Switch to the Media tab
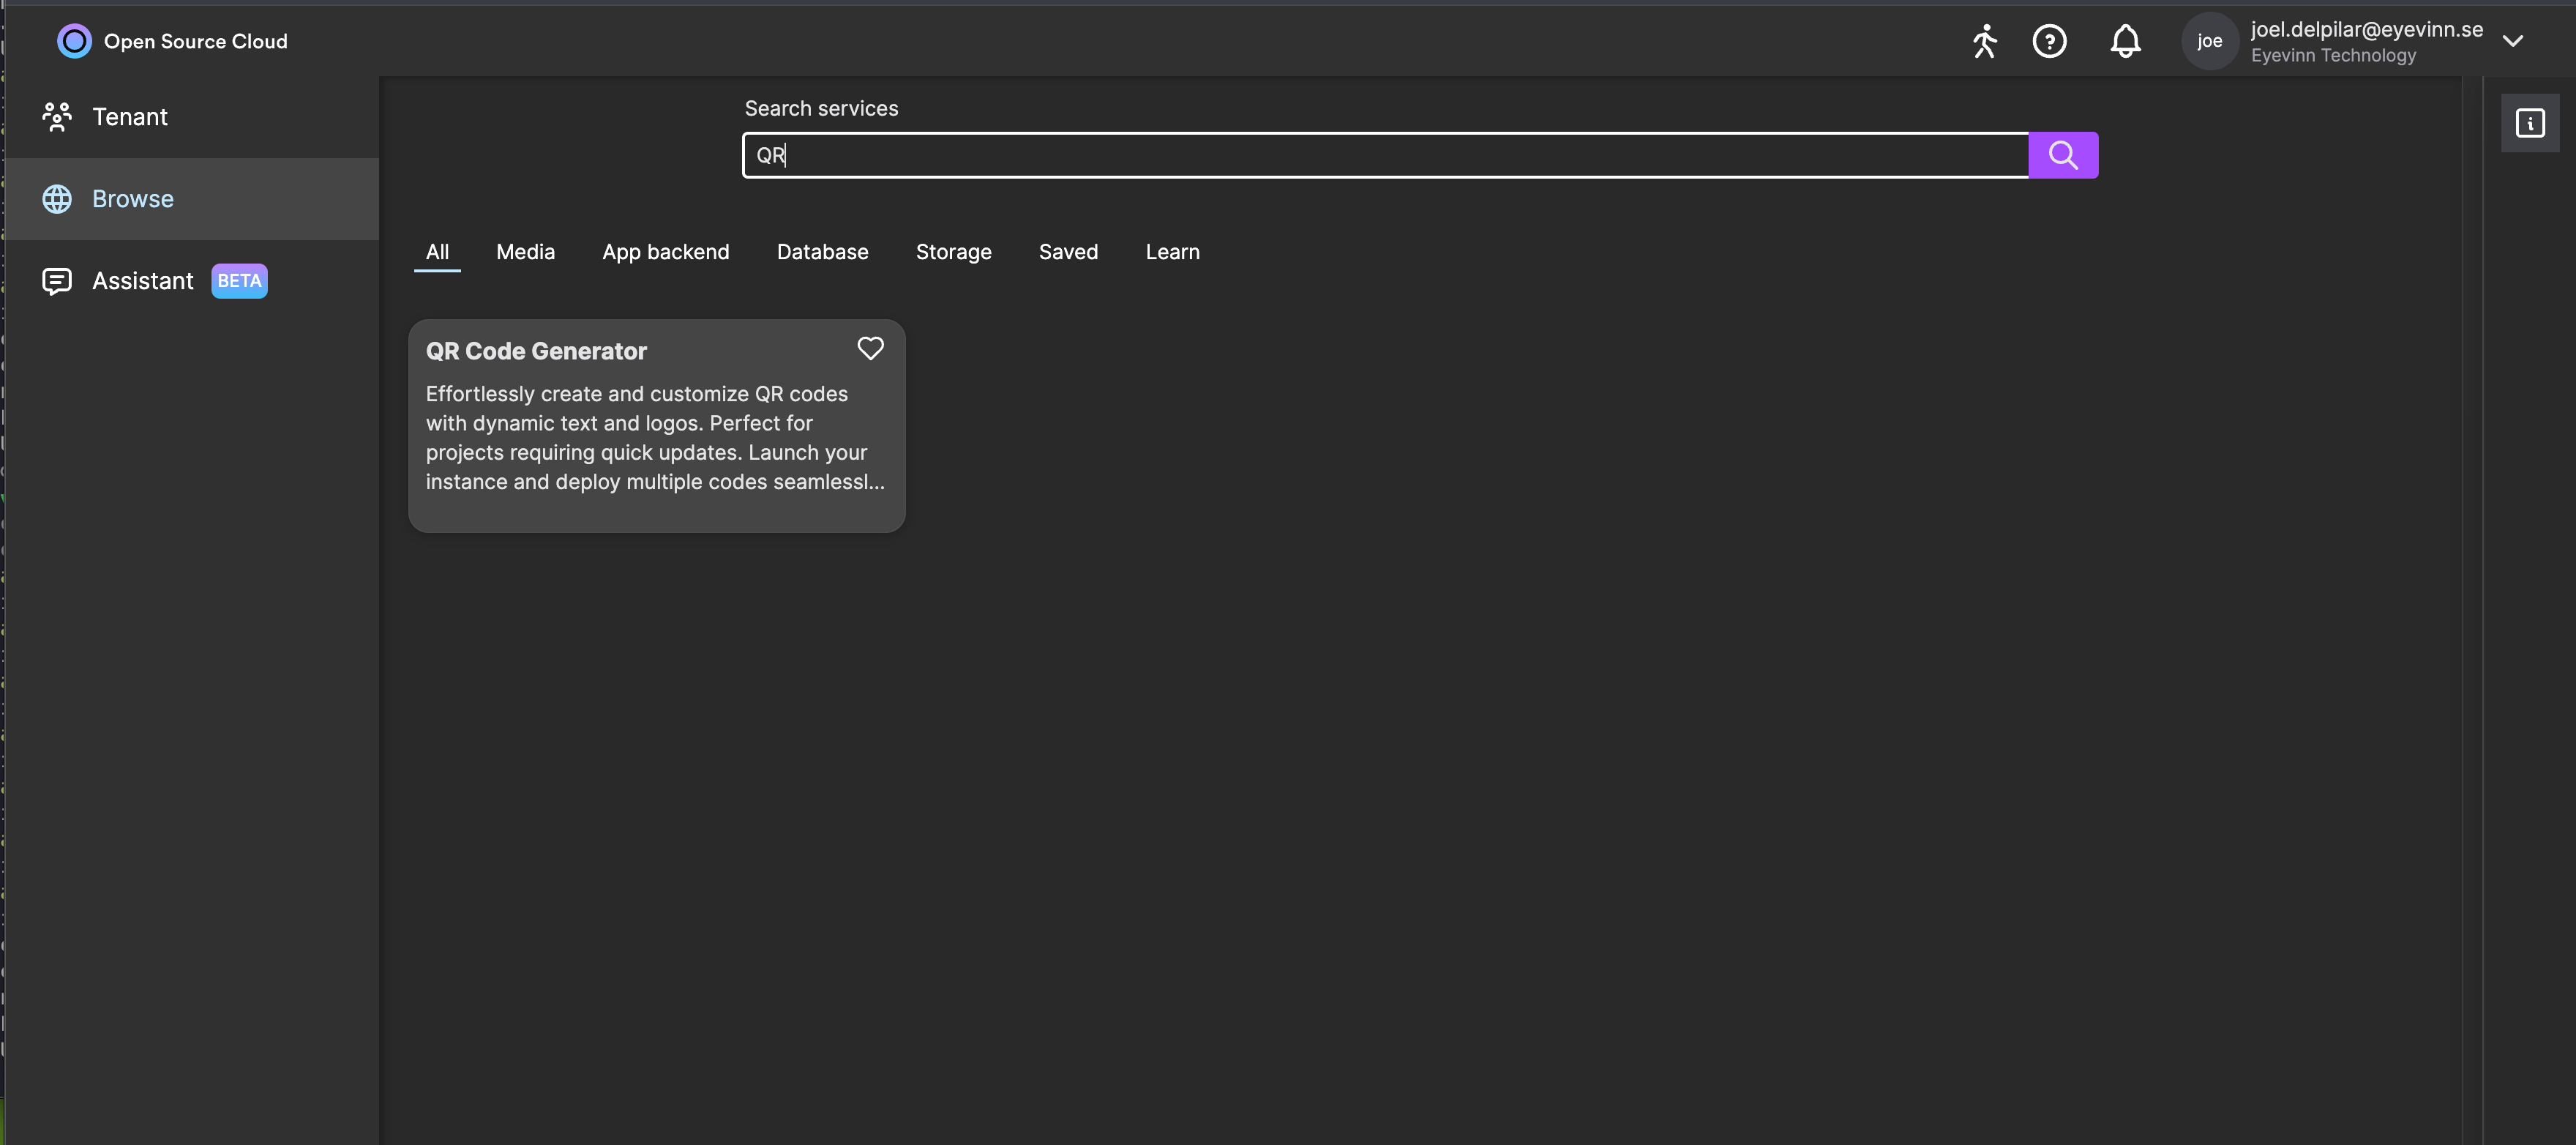Screen dimensions: 2576x1145 [525, 252]
